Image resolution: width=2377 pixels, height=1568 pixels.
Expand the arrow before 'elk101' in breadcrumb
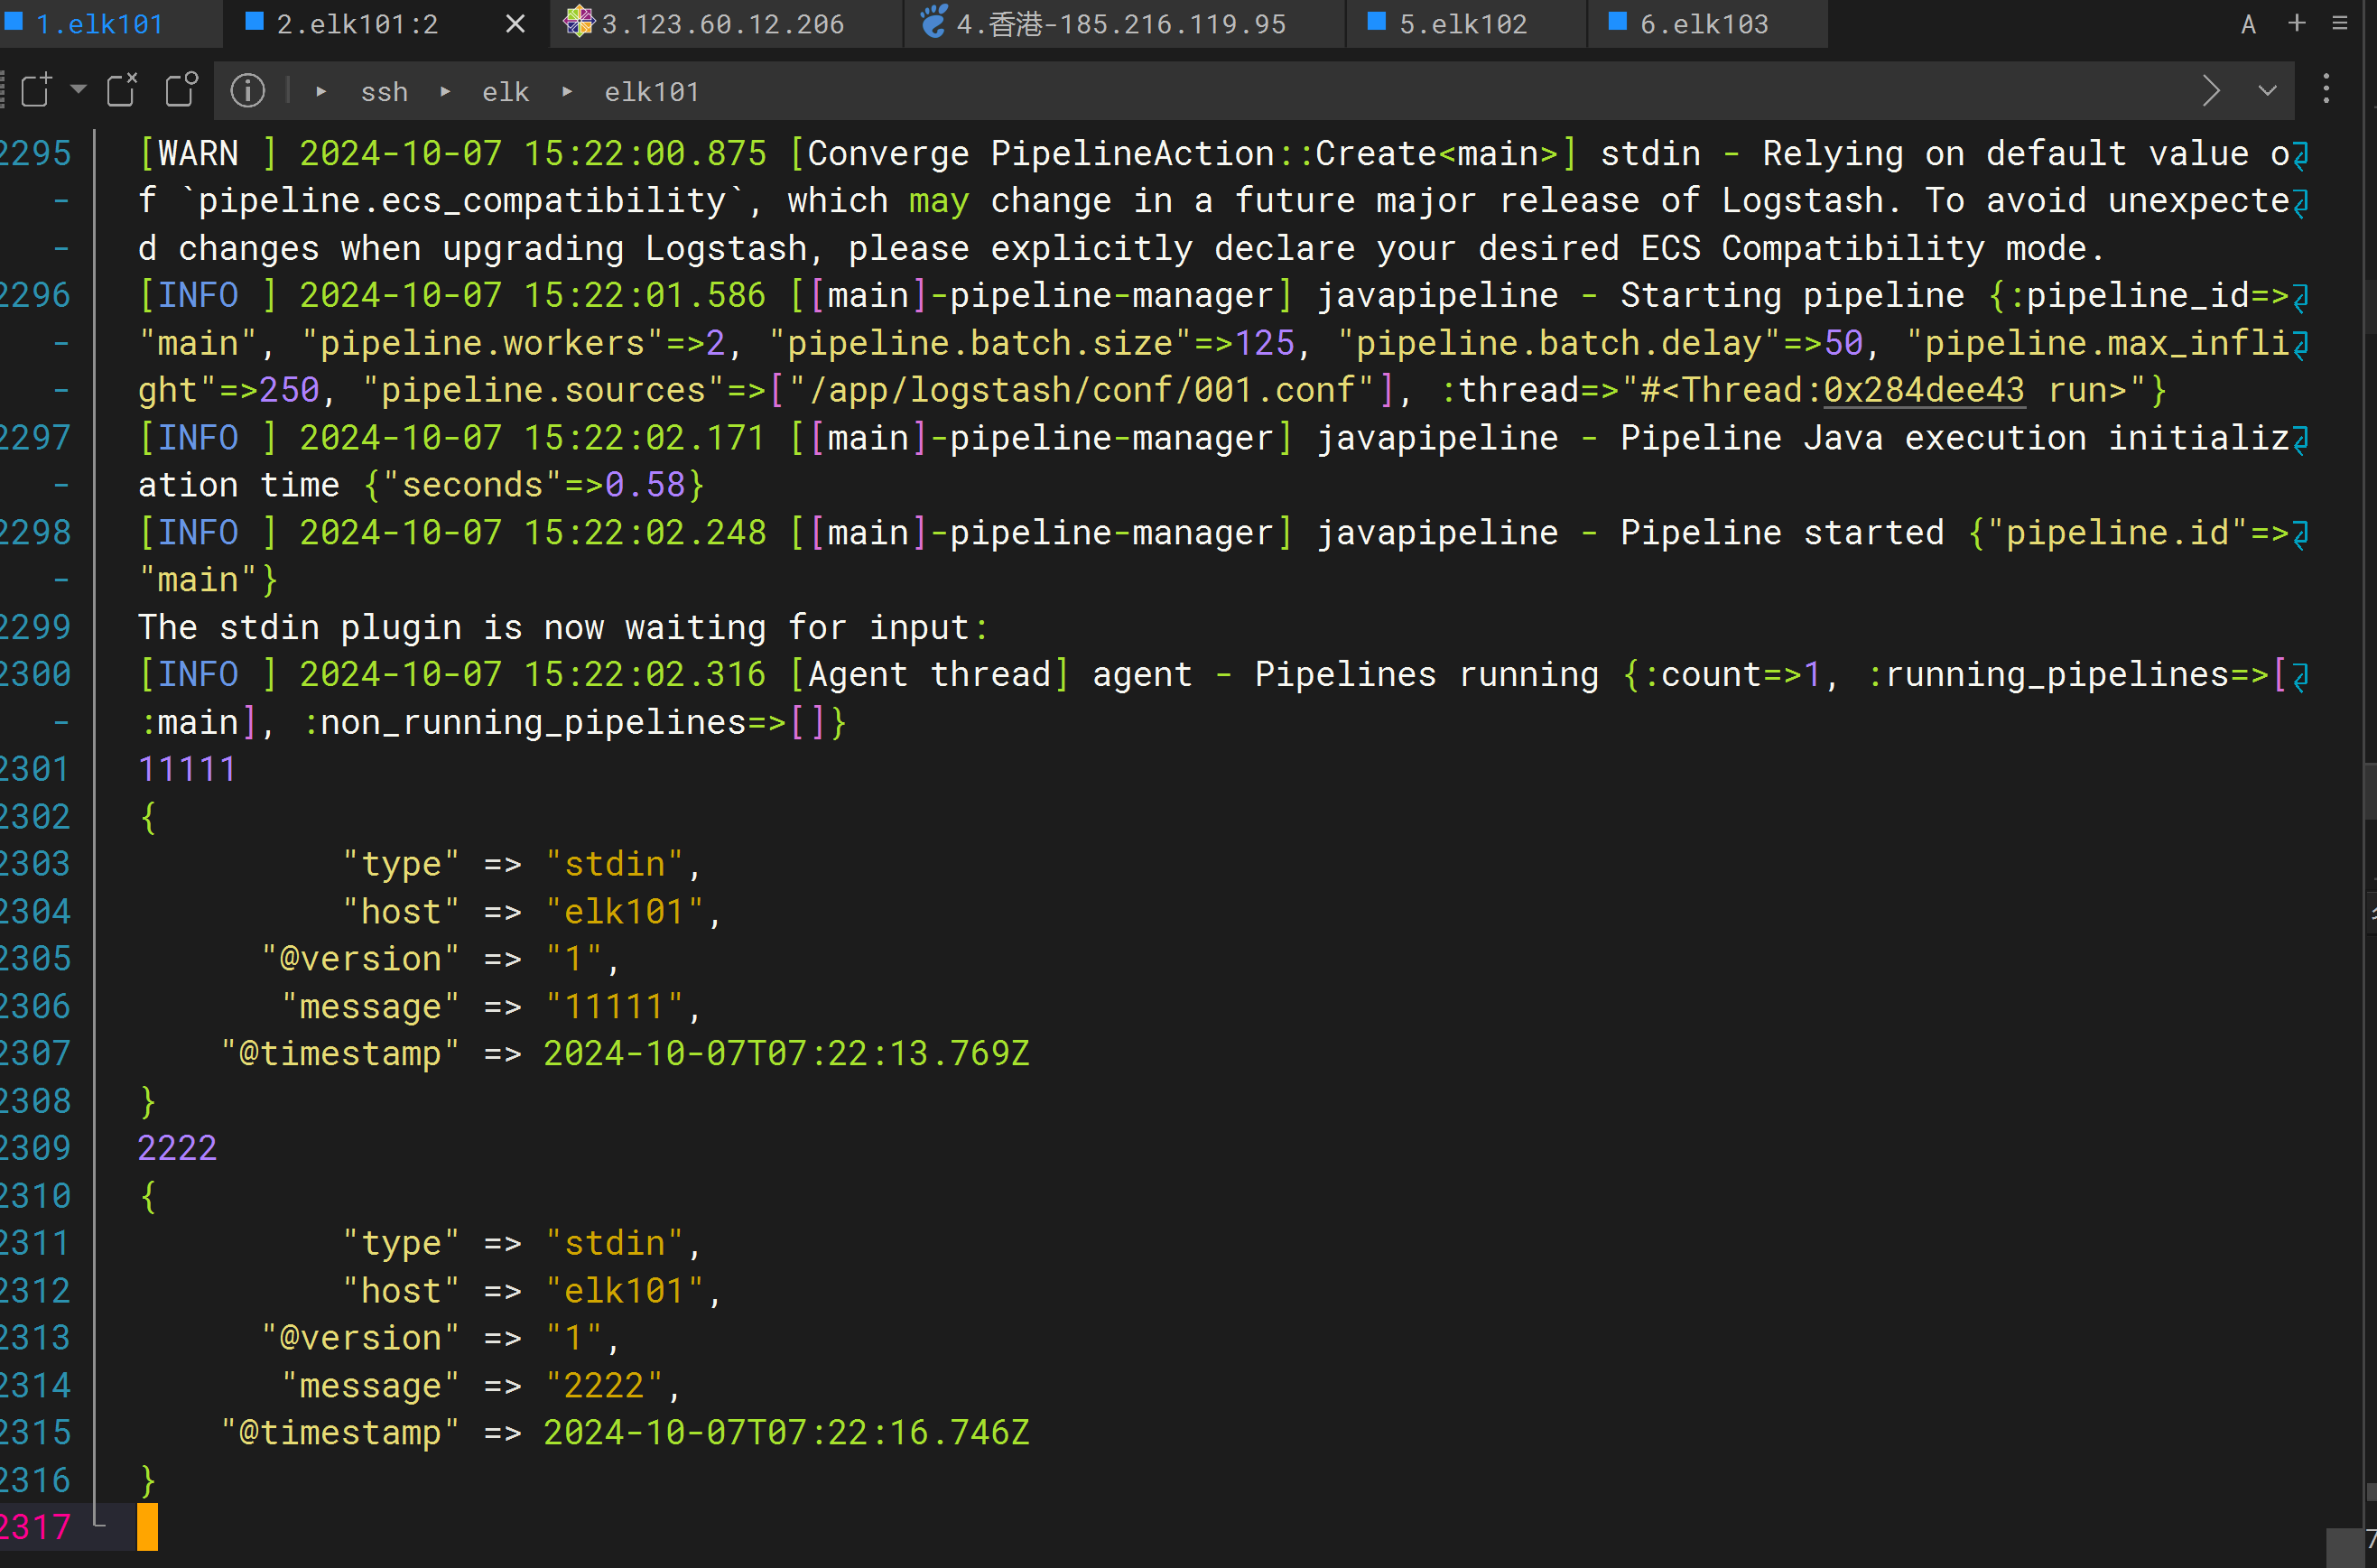pyautogui.click(x=567, y=91)
